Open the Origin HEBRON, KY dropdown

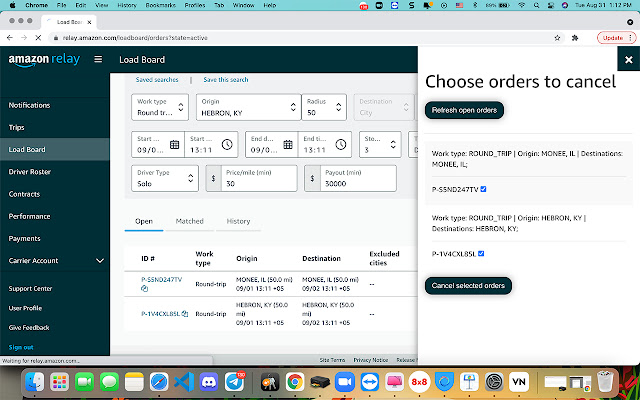click(x=249, y=107)
